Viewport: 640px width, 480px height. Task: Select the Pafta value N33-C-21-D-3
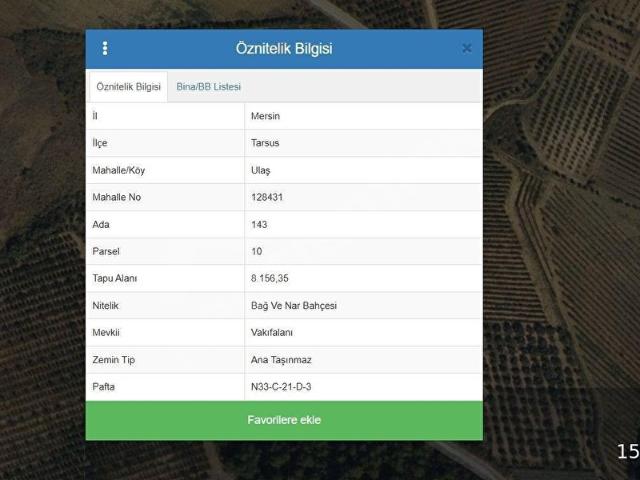pyautogui.click(x=281, y=387)
